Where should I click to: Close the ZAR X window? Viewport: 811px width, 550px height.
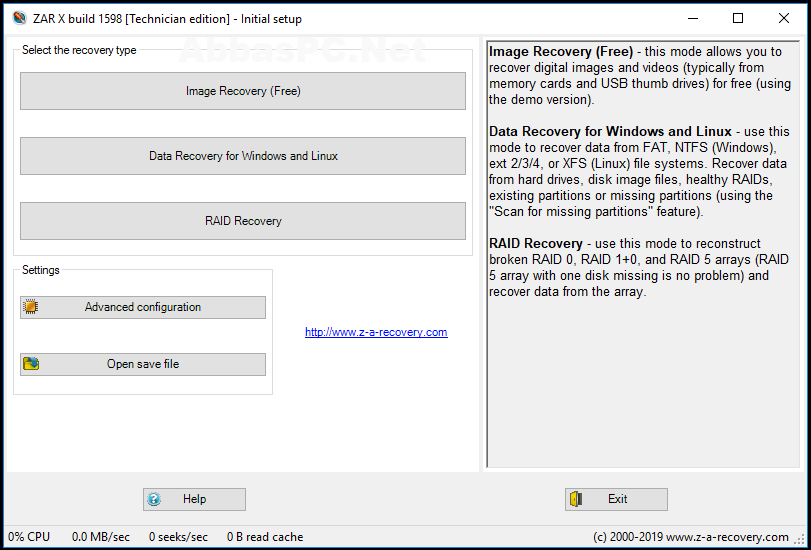click(784, 19)
